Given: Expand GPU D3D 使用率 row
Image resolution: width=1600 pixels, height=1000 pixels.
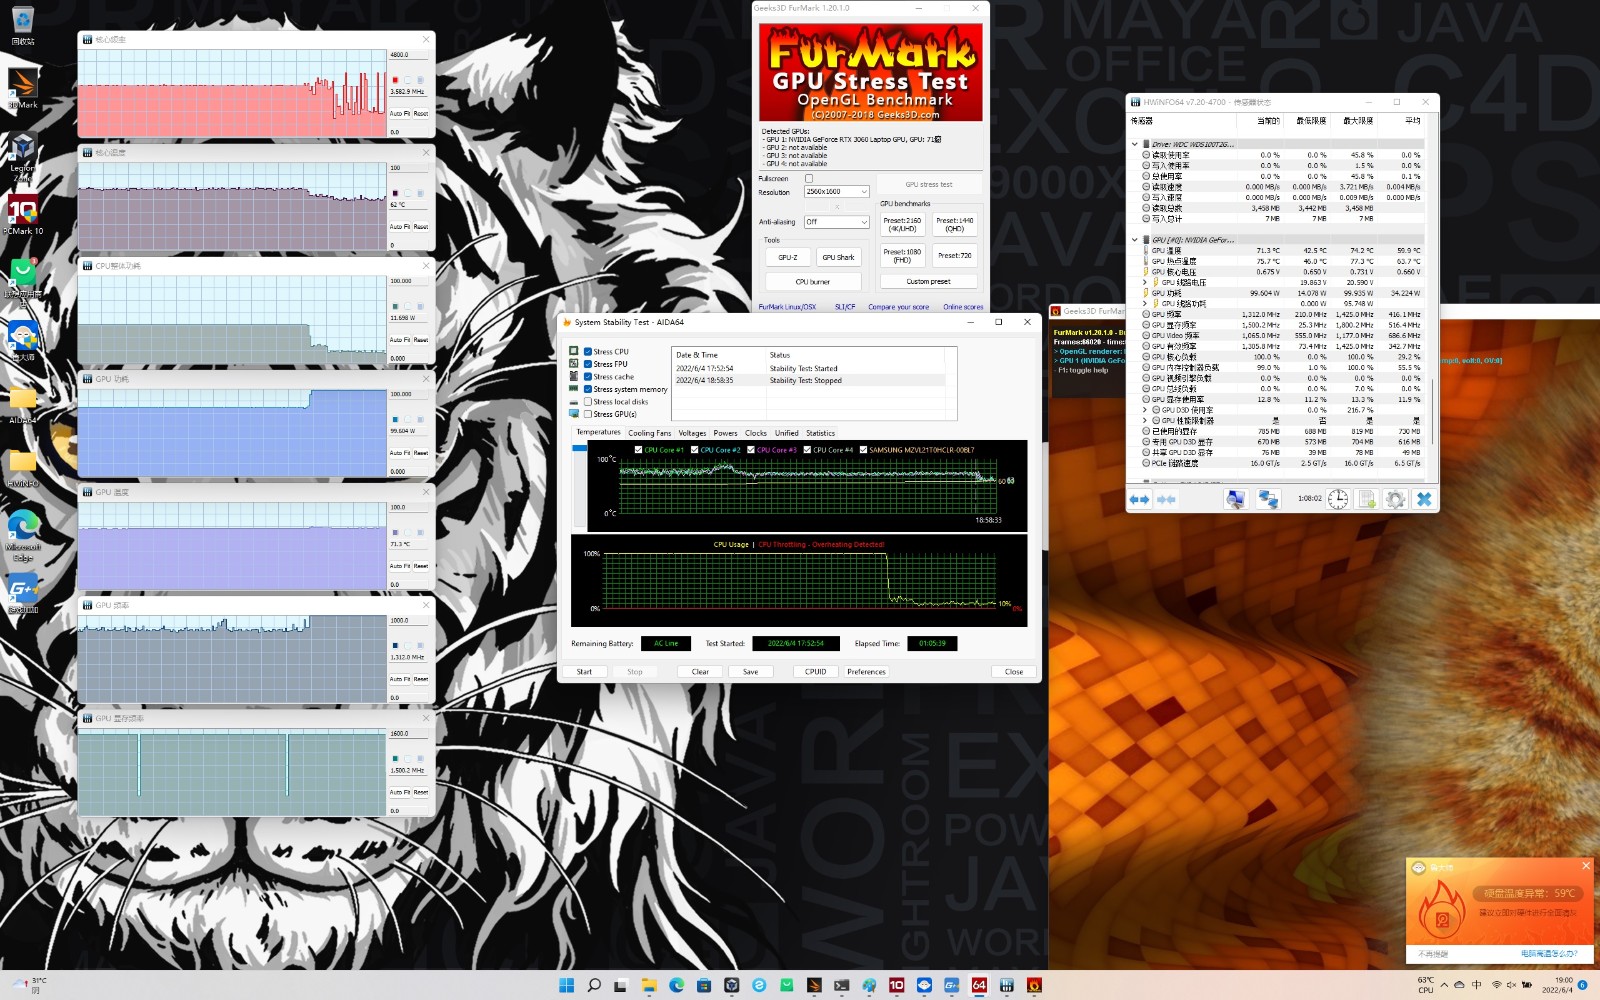Looking at the screenshot, I should (1145, 410).
